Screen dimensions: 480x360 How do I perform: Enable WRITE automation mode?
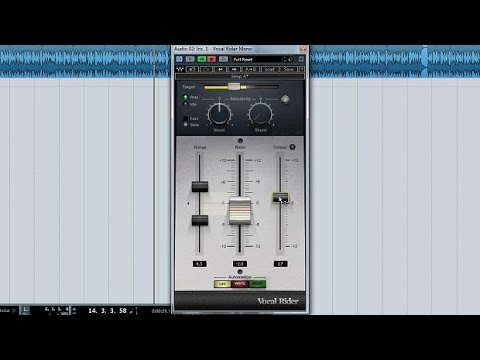[240, 284]
